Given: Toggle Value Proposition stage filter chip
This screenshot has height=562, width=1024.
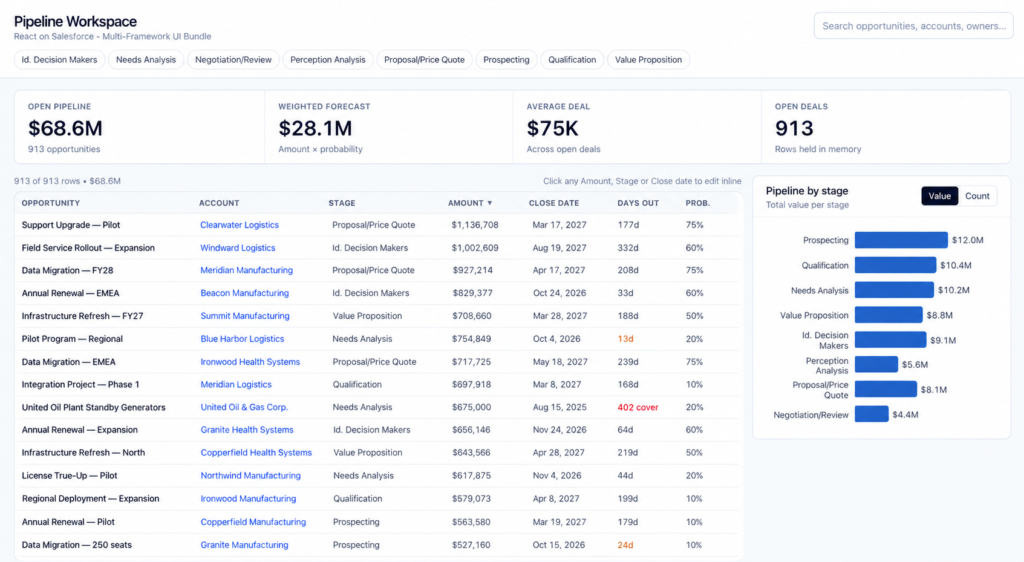Looking at the screenshot, I should [648, 59].
